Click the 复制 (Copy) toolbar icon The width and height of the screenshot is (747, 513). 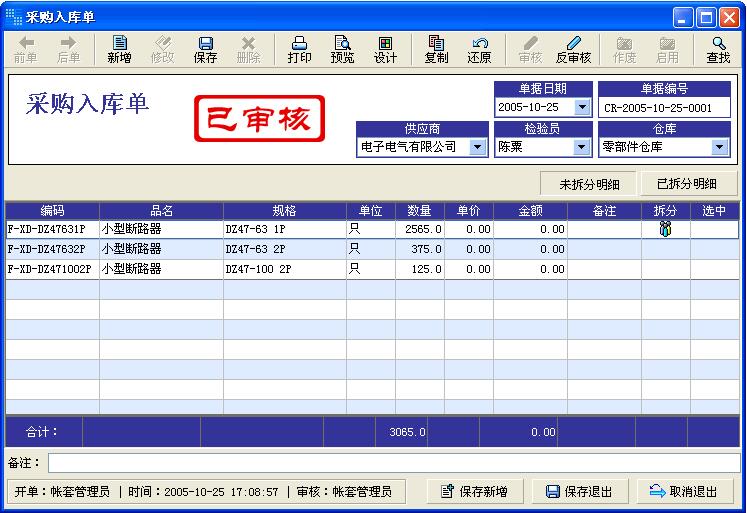tap(436, 49)
